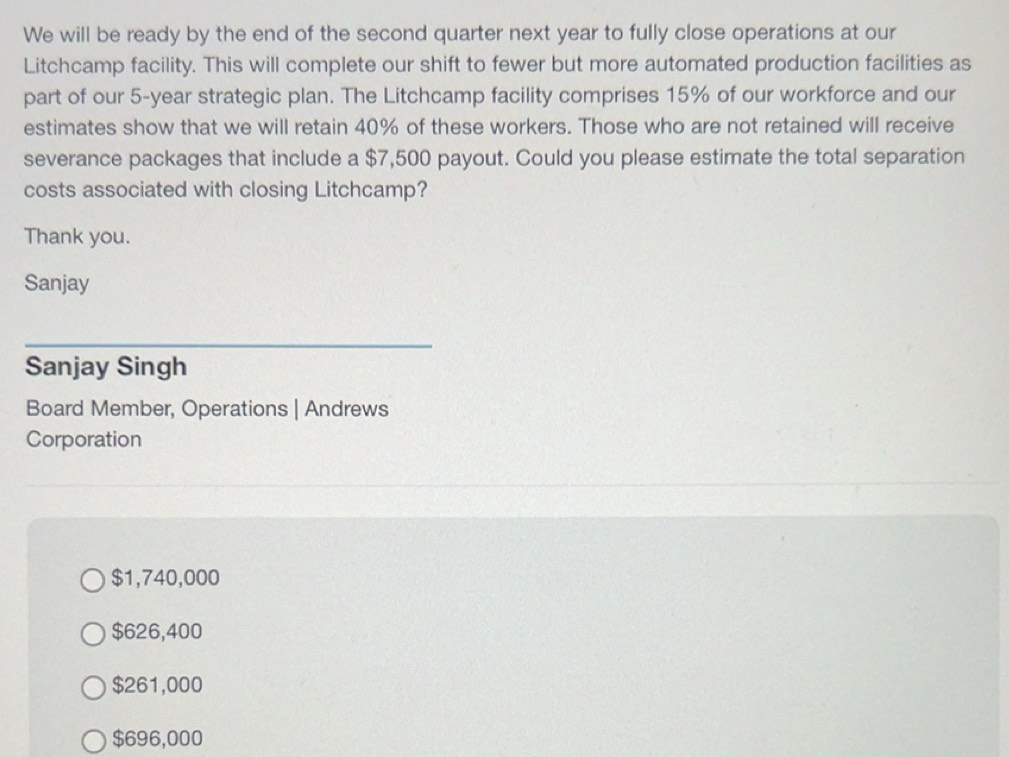This screenshot has width=1009, height=757.
Task: Select the $1,740,000 radio button
Action: click(93, 580)
